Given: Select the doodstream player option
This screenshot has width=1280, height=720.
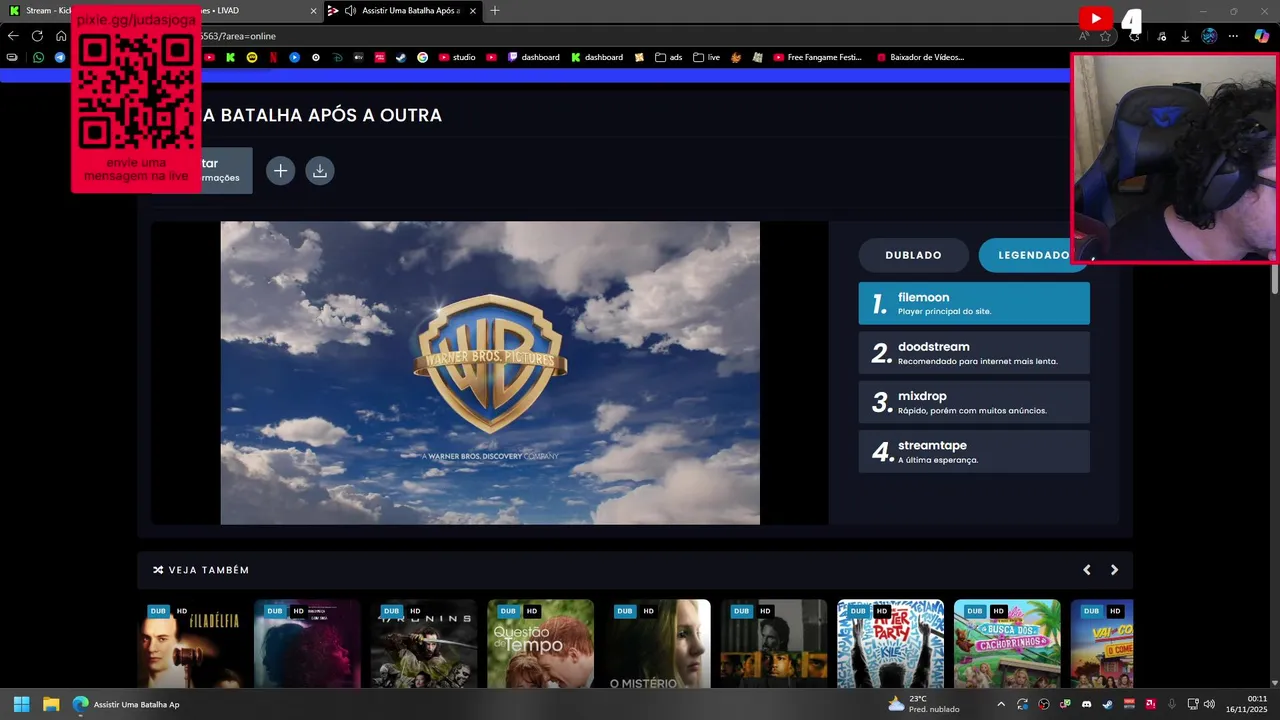Looking at the screenshot, I should tap(974, 353).
